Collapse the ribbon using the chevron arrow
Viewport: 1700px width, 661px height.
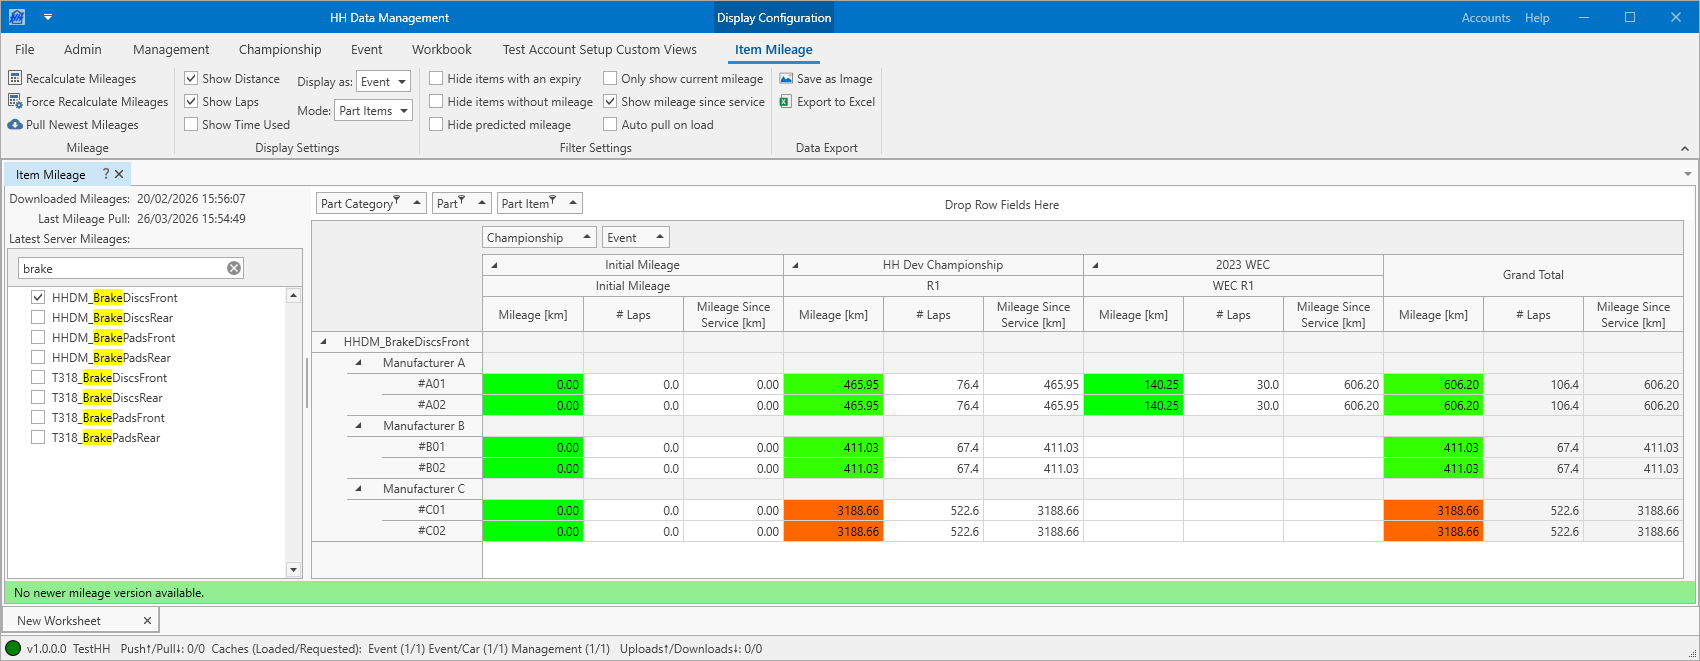1684,149
